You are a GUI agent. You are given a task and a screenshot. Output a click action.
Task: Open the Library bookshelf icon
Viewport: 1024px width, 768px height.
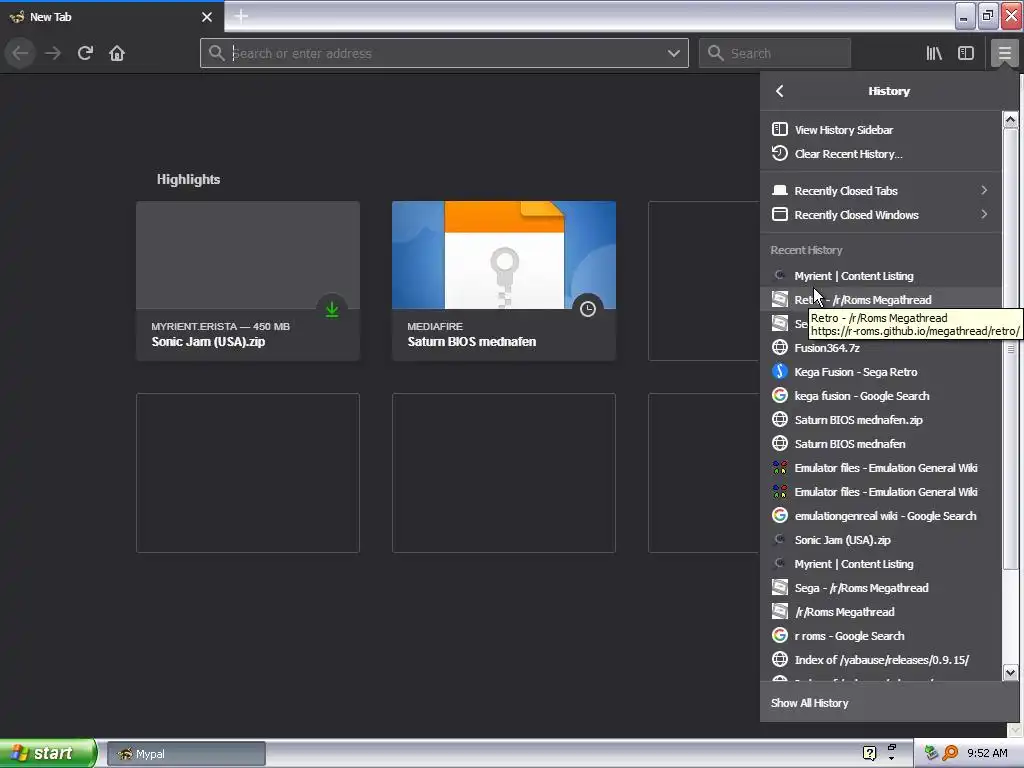click(934, 53)
